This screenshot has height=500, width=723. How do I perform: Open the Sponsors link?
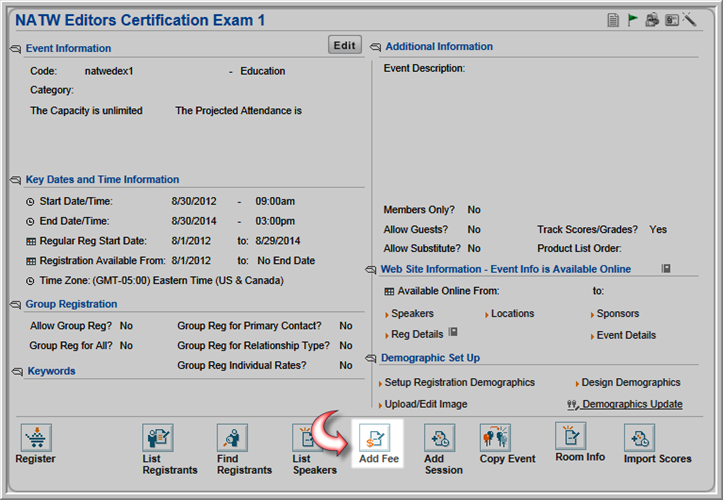(618, 314)
